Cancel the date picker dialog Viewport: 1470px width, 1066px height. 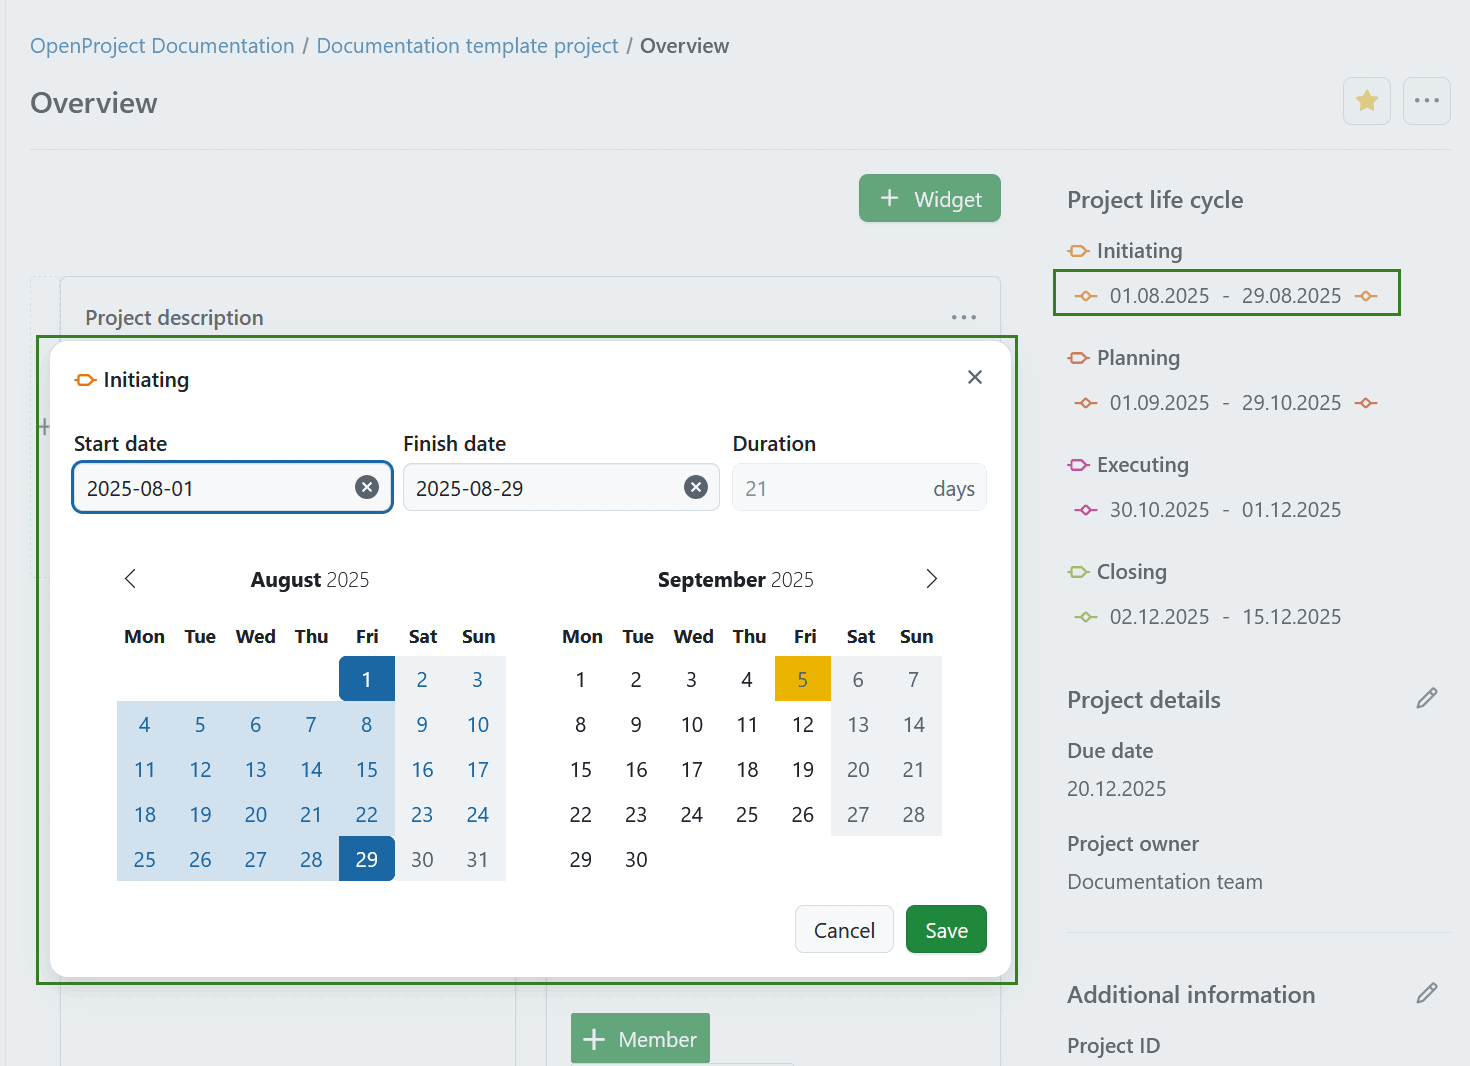tap(844, 929)
